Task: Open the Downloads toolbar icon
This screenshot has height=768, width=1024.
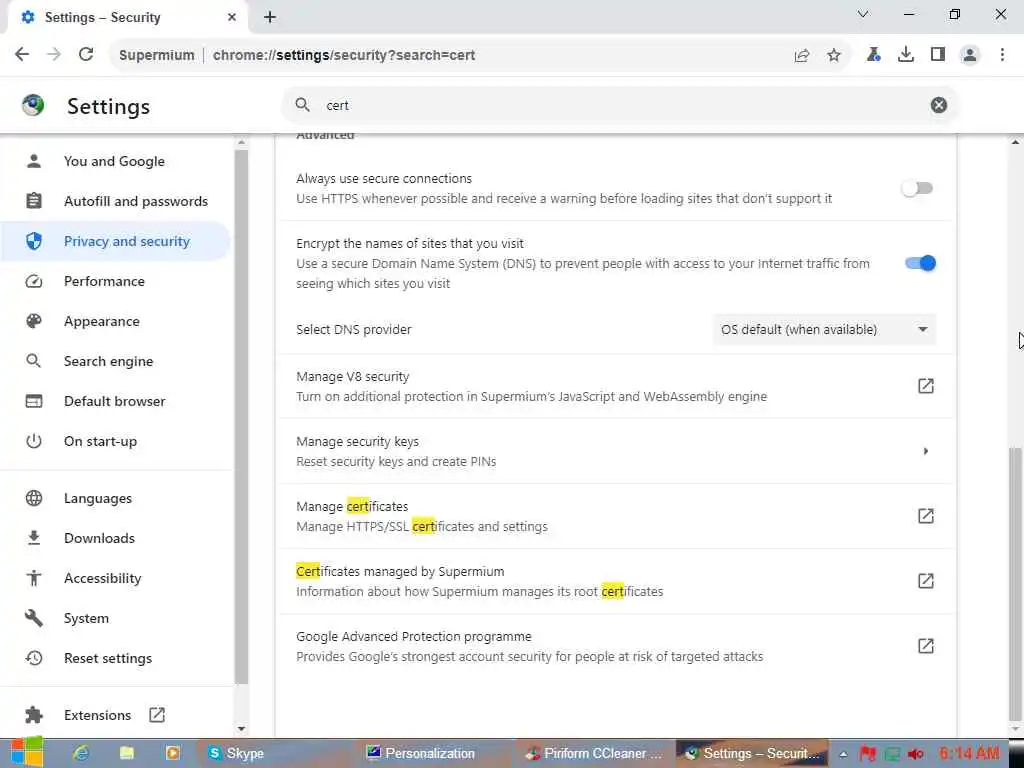Action: pos(906,55)
